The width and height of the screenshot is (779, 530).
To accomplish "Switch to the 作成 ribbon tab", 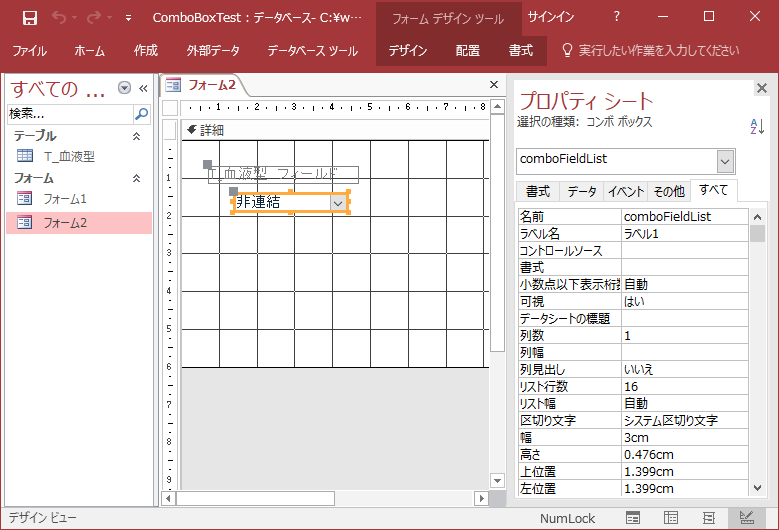I will point(146,51).
